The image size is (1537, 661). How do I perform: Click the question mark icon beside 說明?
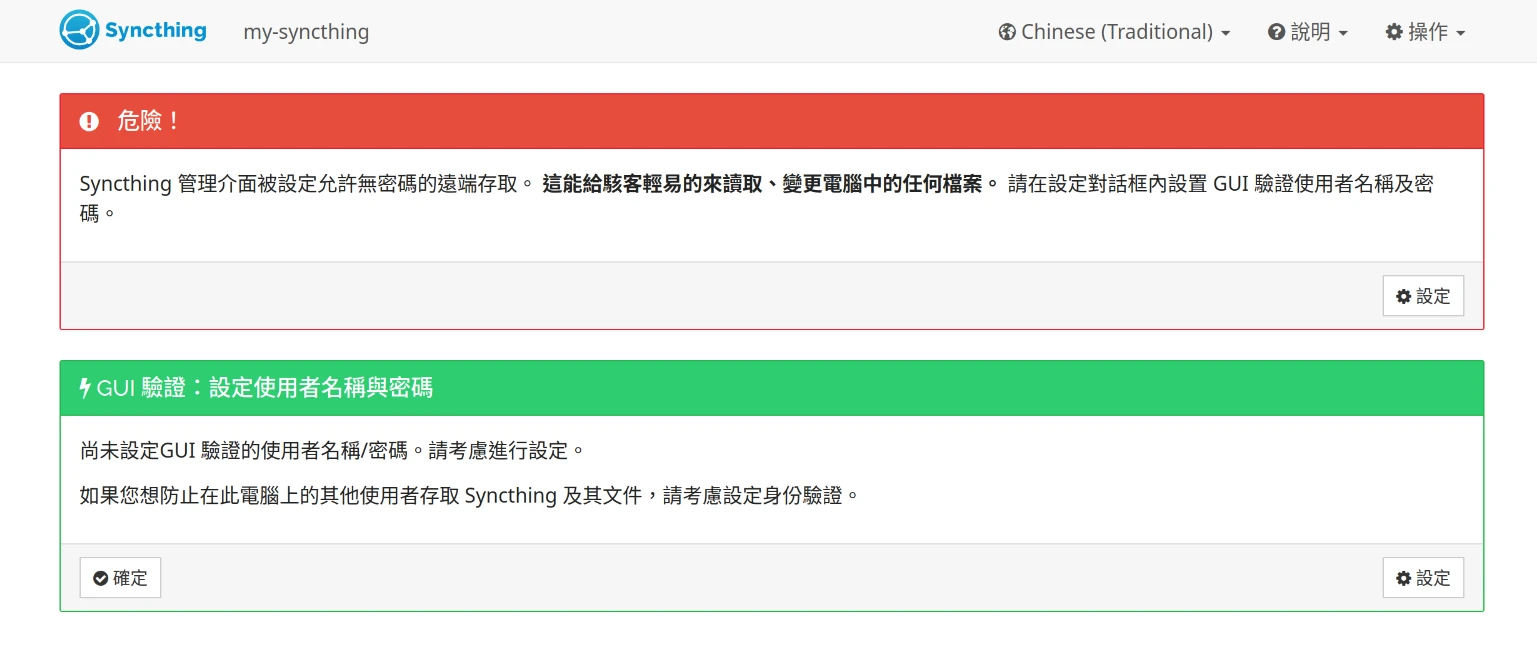click(x=1276, y=32)
